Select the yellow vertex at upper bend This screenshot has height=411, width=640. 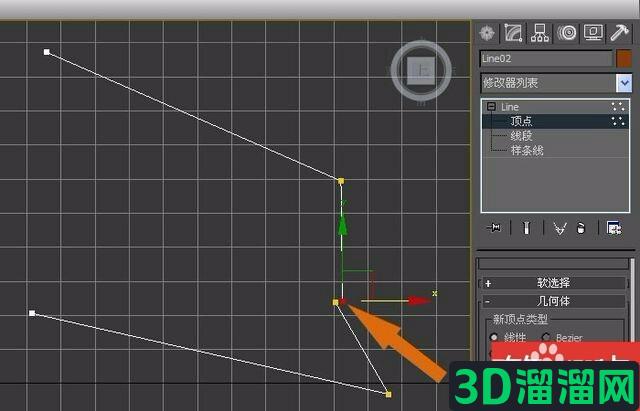point(341,181)
